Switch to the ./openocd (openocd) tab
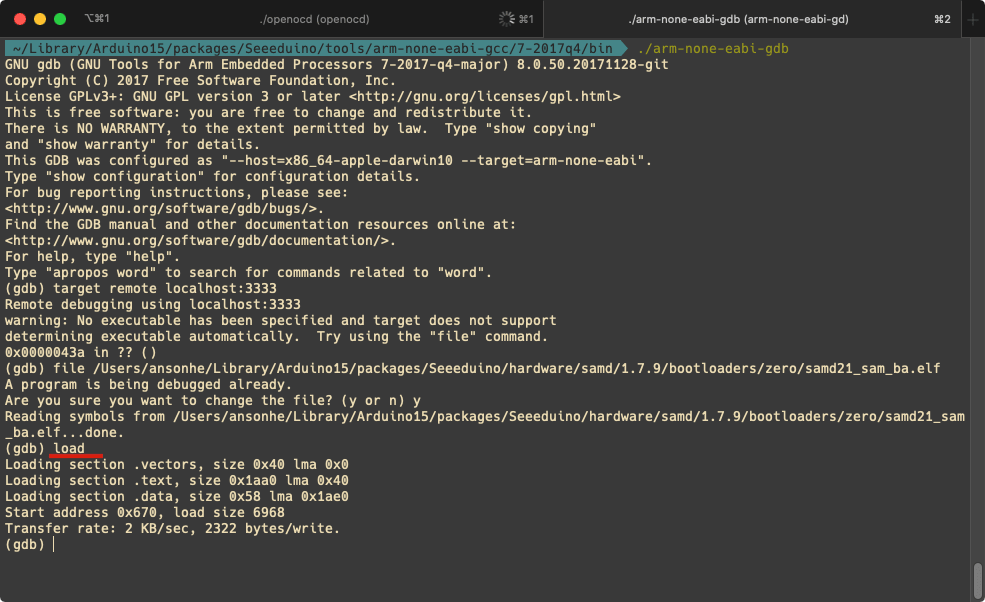The image size is (985, 602). pos(314,19)
